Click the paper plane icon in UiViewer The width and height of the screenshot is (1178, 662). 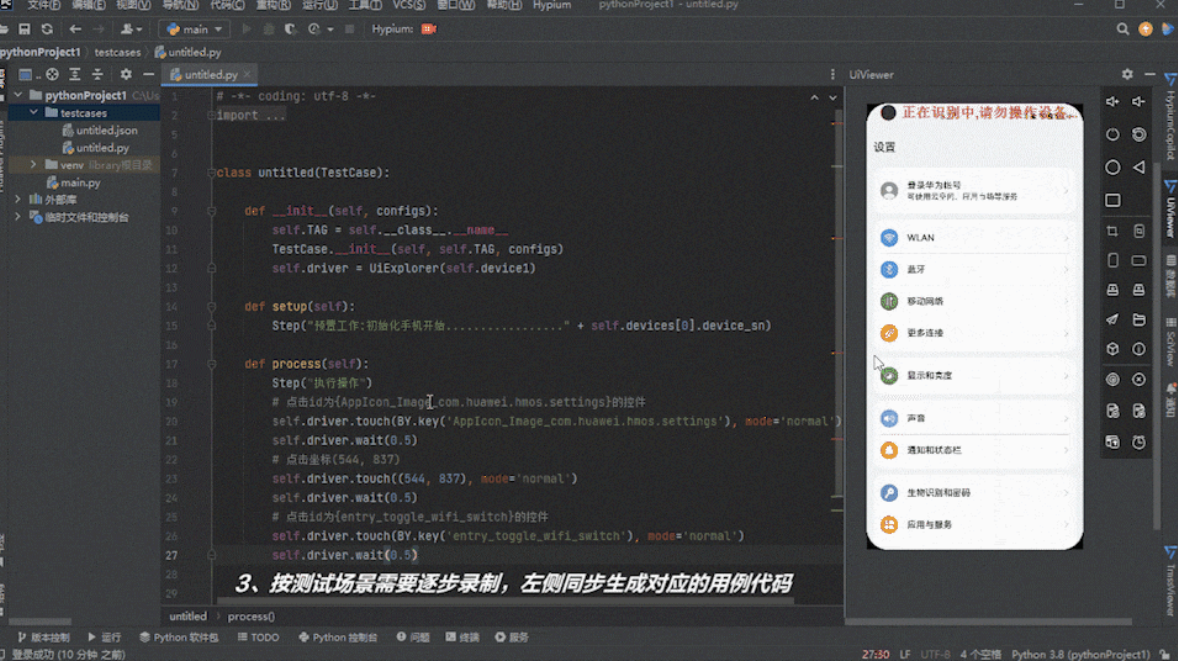(1112, 320)
